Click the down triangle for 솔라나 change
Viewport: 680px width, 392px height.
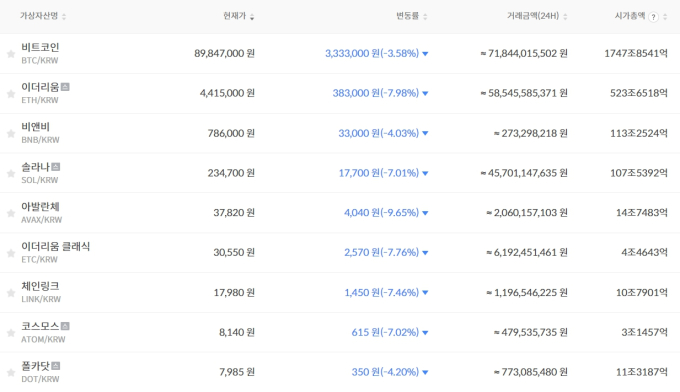[425, 173]
